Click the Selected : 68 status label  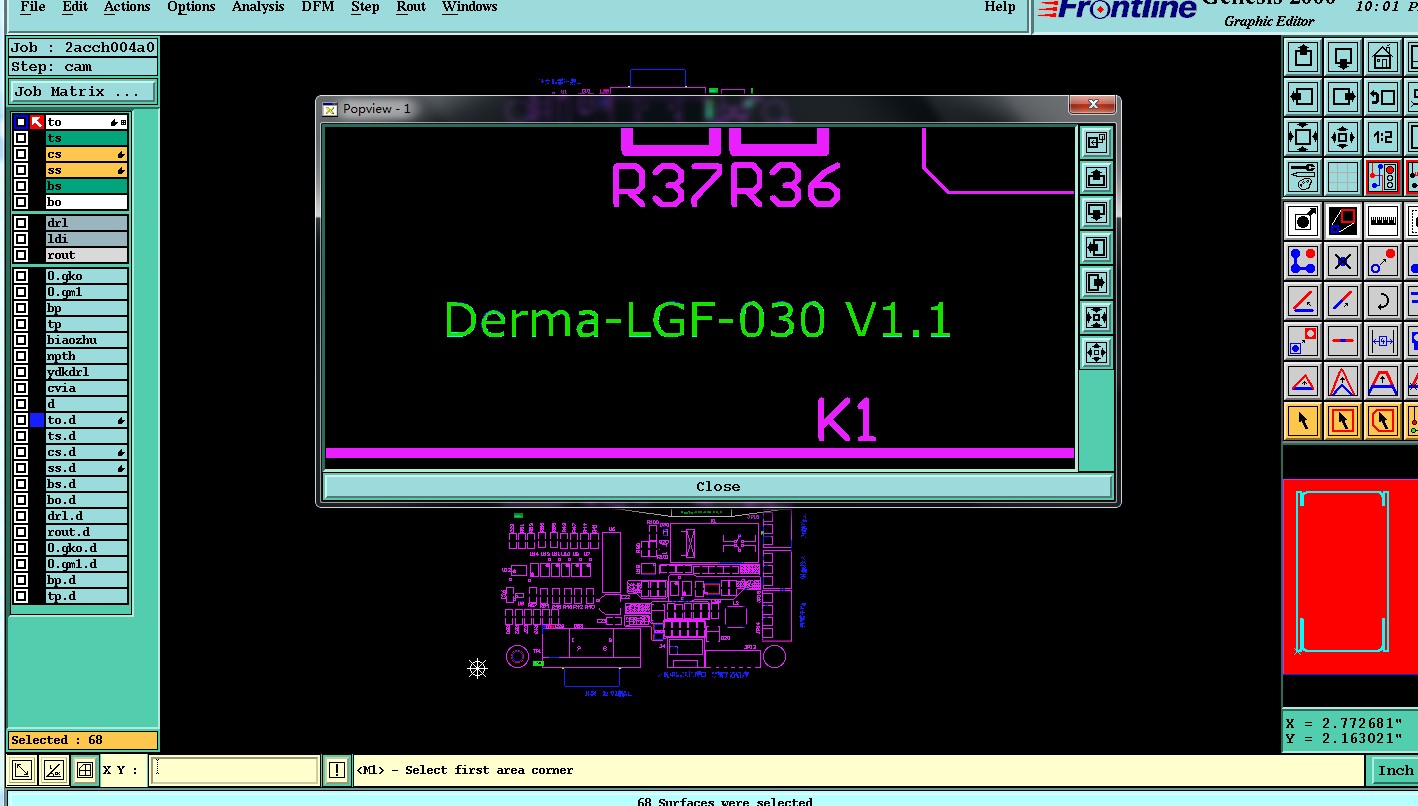83,740
